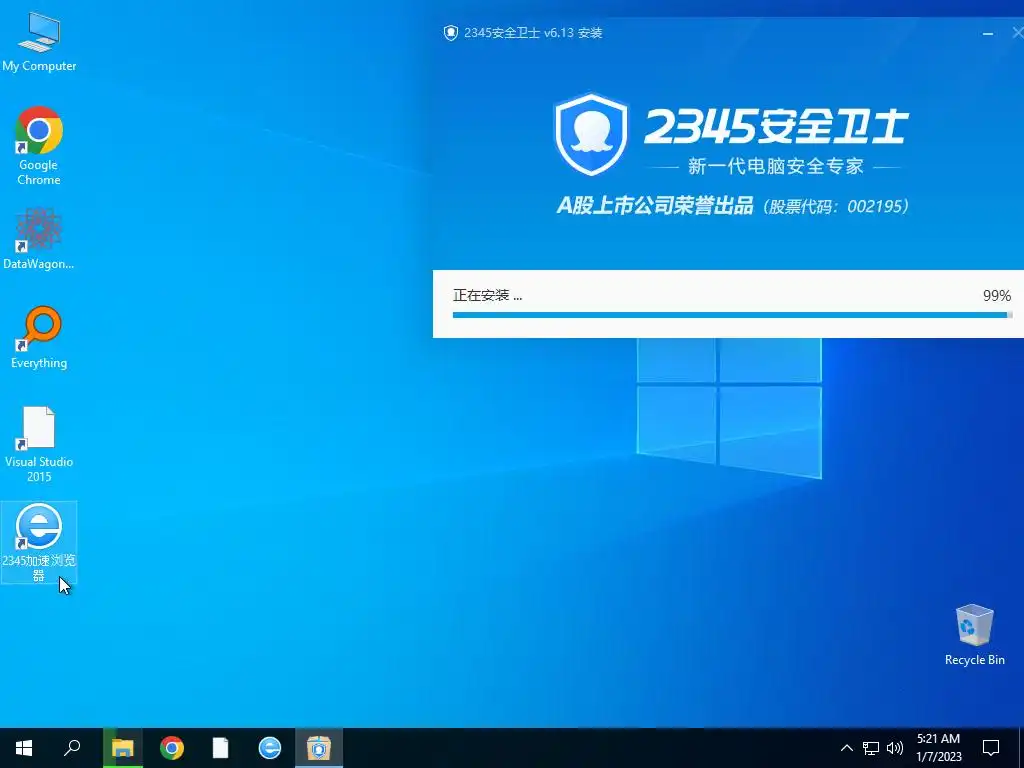Click the 新一代电脑安全专家 slogan text
This screenshot has height=768, width=1024.
tap(775, 166)
